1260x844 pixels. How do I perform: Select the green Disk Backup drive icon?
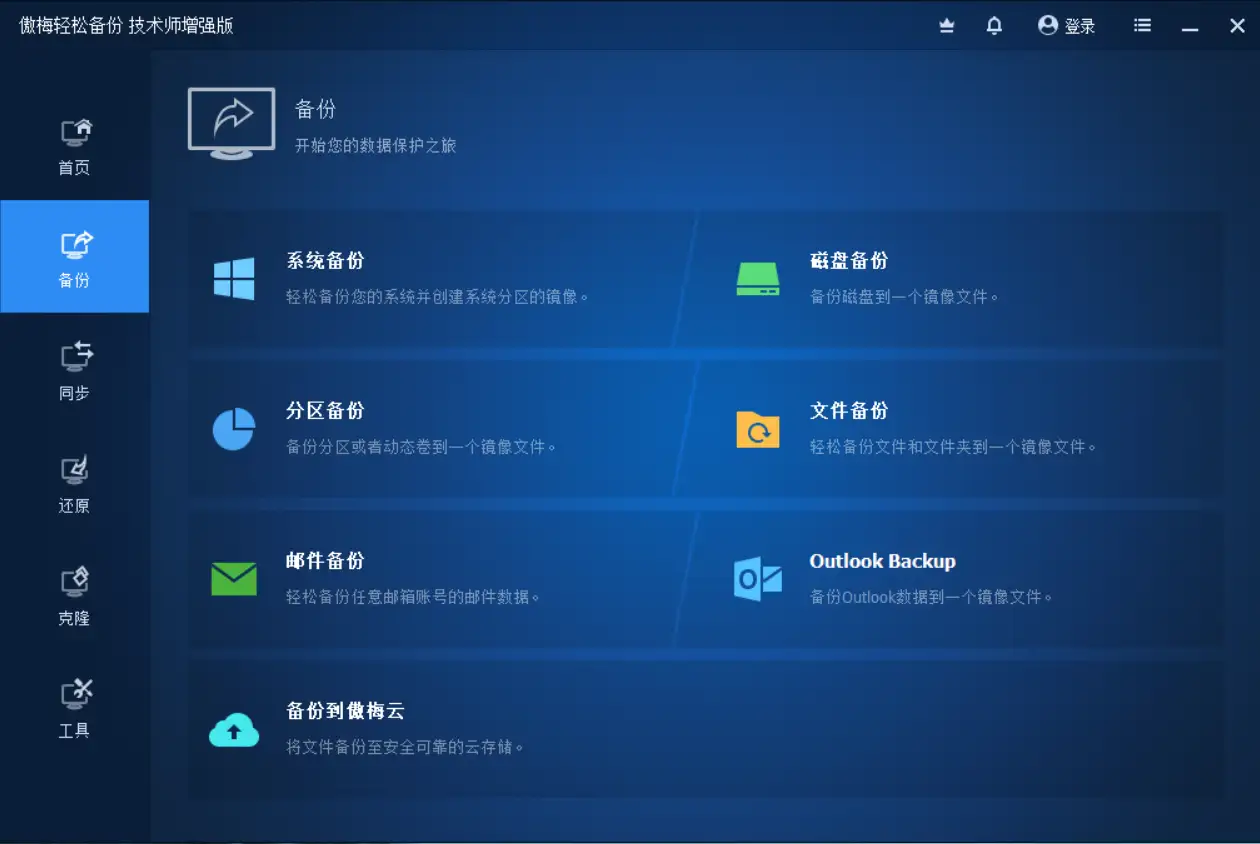tap(758, 277)
